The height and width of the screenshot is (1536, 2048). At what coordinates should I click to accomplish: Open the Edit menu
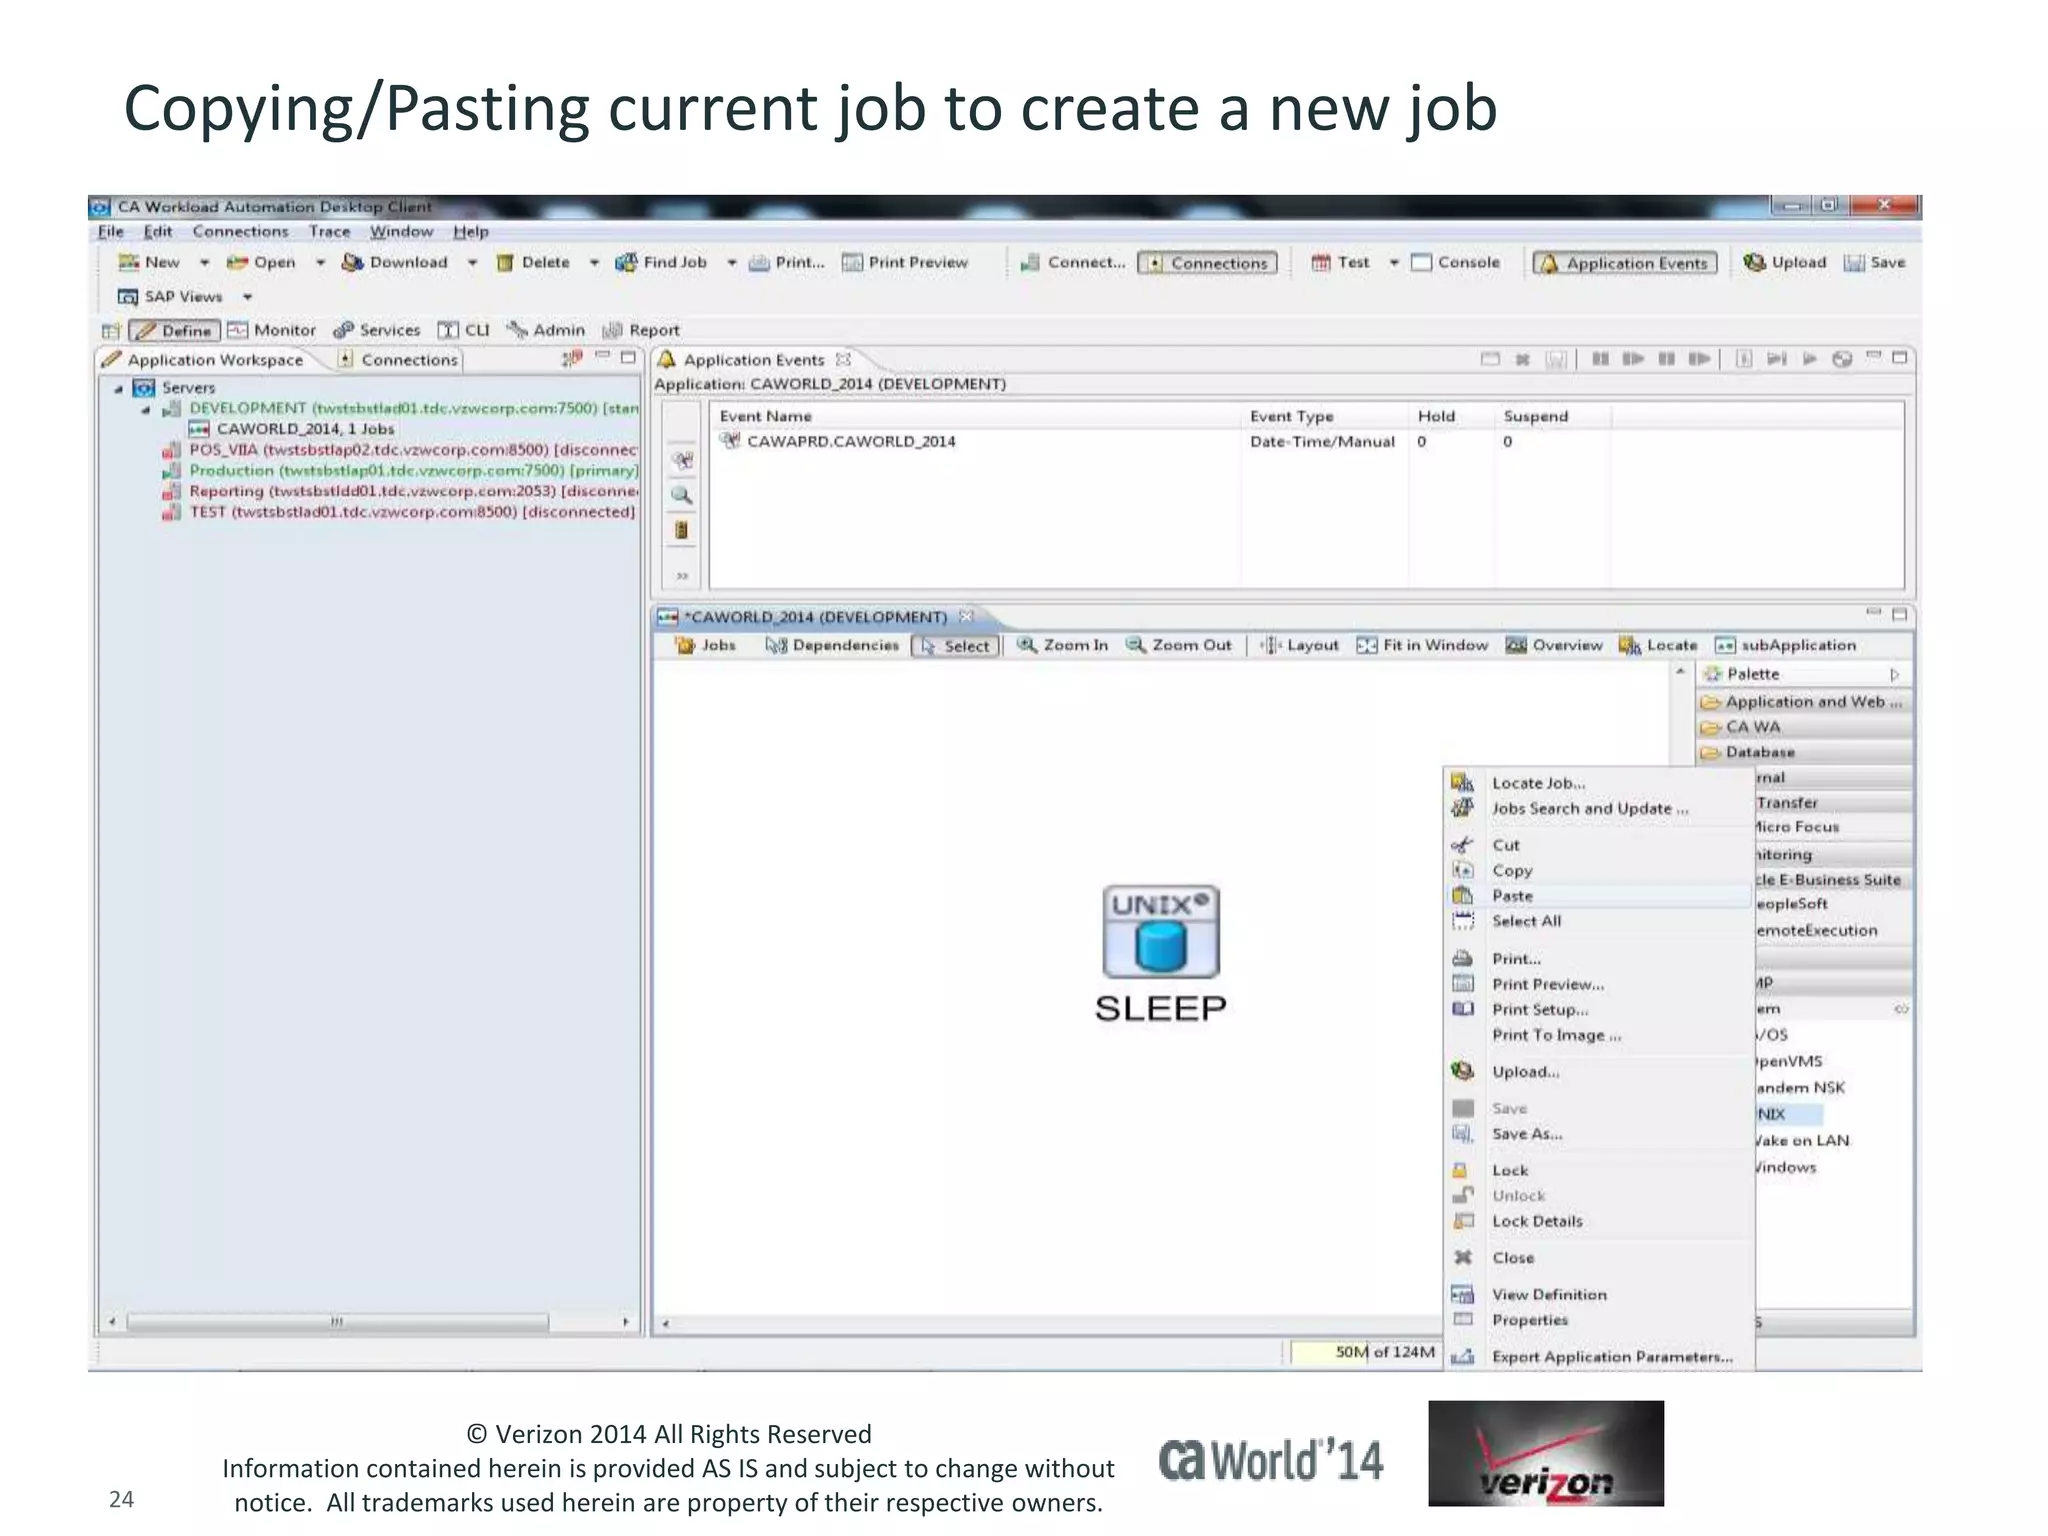point(157,232)
